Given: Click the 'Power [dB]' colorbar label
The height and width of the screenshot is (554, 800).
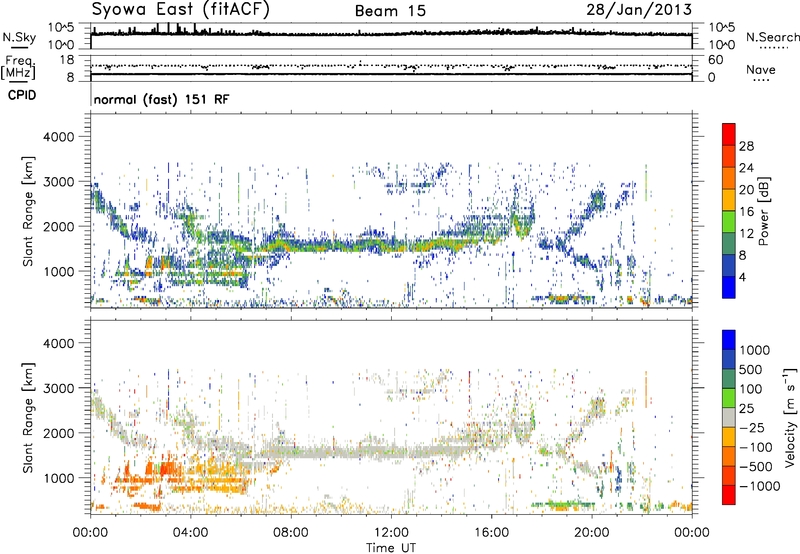Looking at the screenshot, I should tap(763, 211).
